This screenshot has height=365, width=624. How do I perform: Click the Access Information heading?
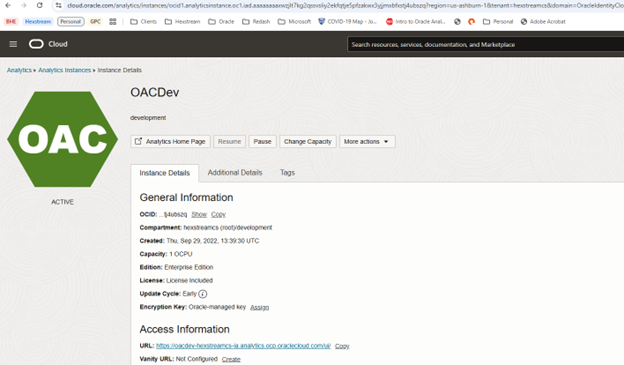pos(185,329)
